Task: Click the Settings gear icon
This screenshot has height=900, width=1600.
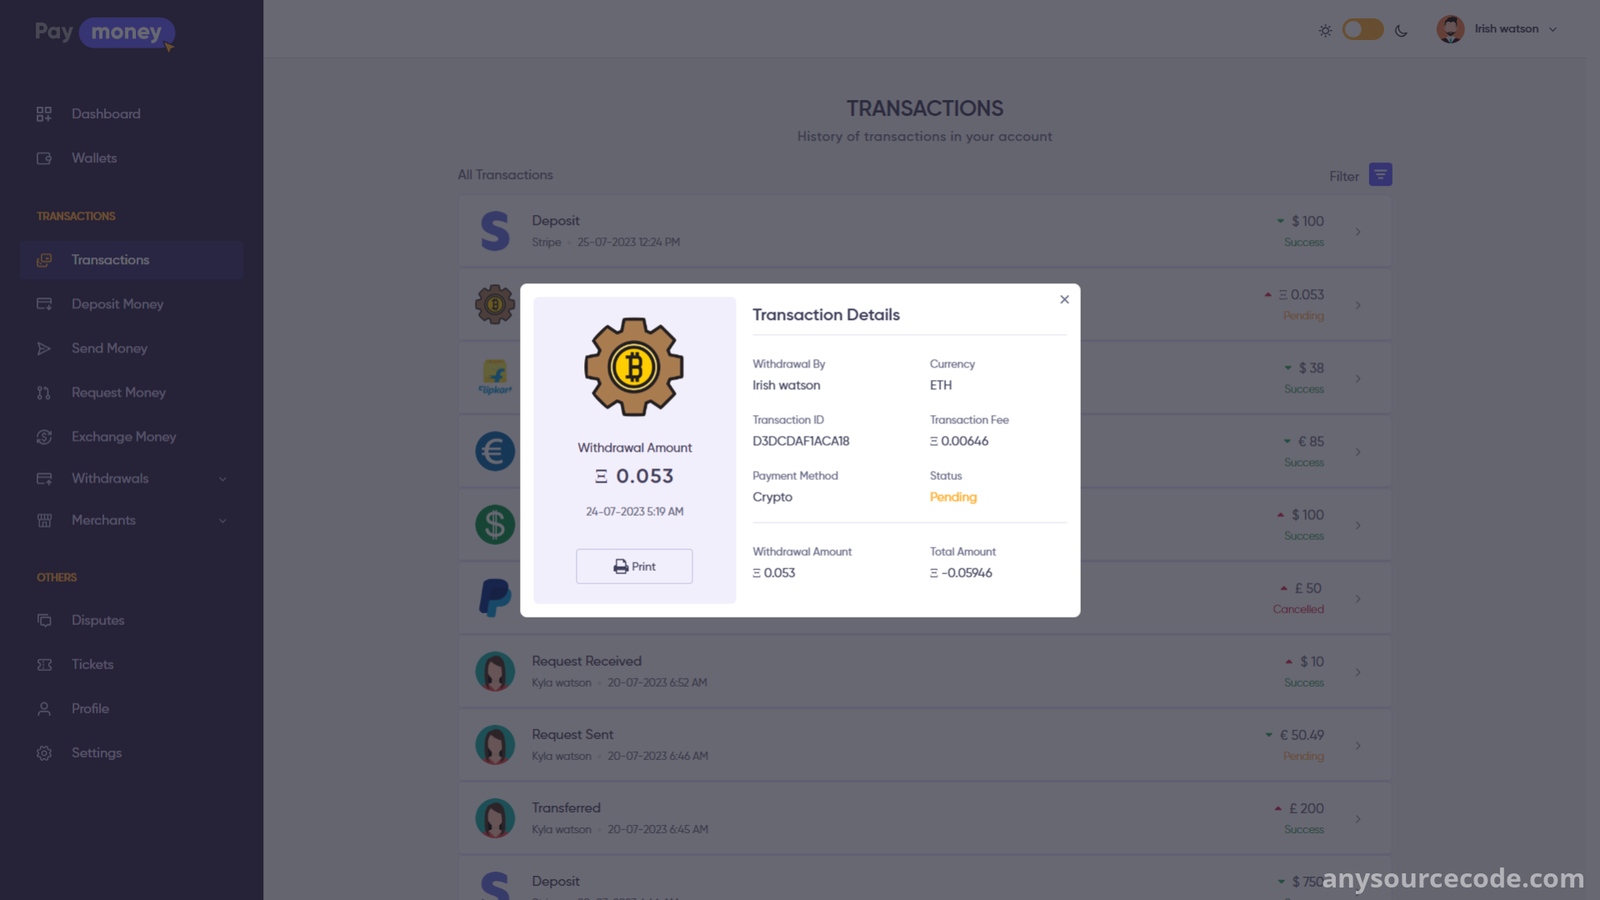Action: point(44,753)
